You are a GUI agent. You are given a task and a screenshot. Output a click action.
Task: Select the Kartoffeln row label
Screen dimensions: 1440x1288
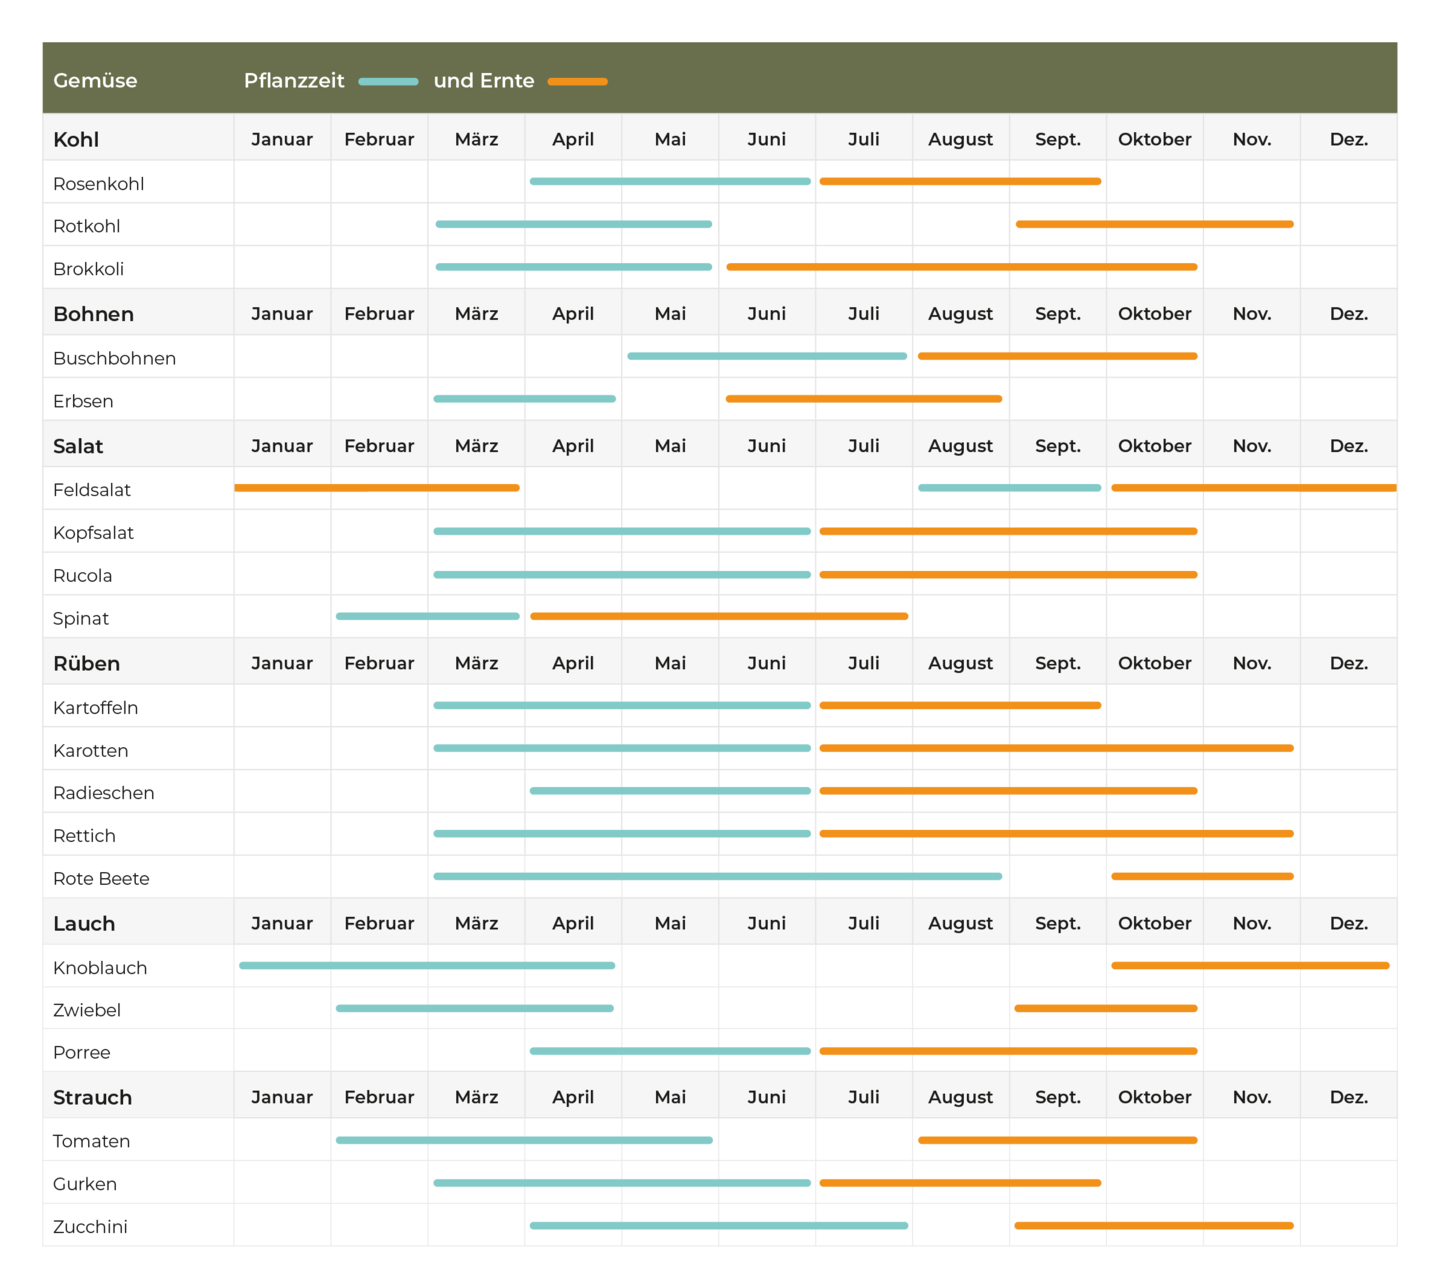95,708
